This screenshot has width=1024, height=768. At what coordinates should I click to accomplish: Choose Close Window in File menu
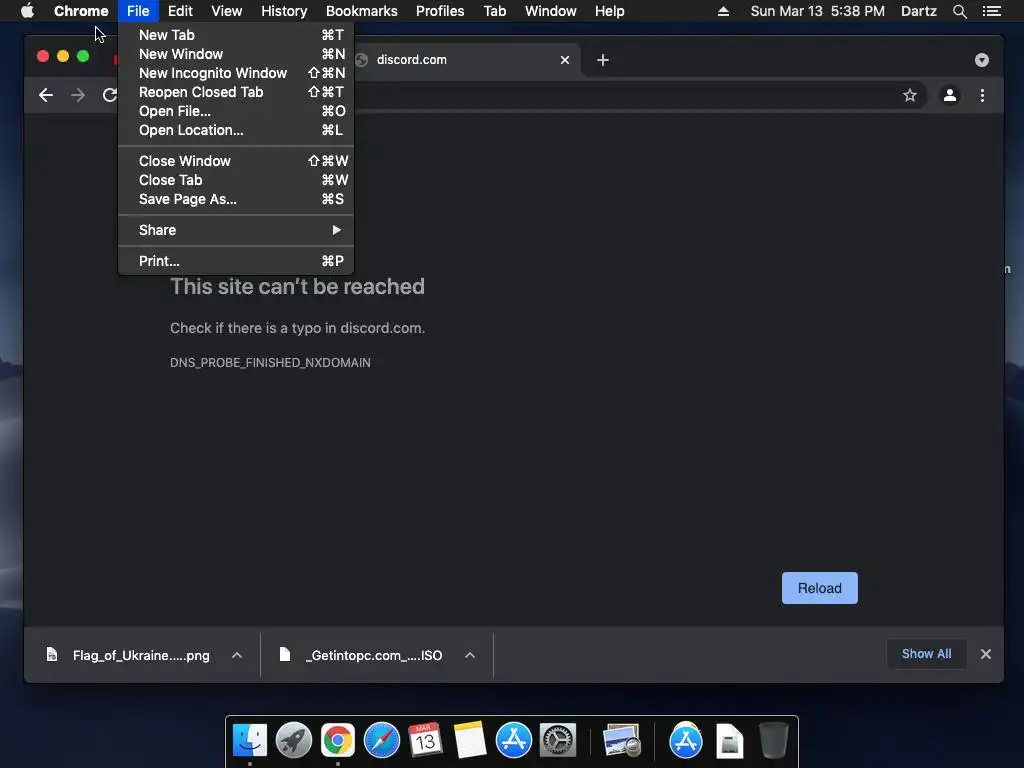(236, 161)
